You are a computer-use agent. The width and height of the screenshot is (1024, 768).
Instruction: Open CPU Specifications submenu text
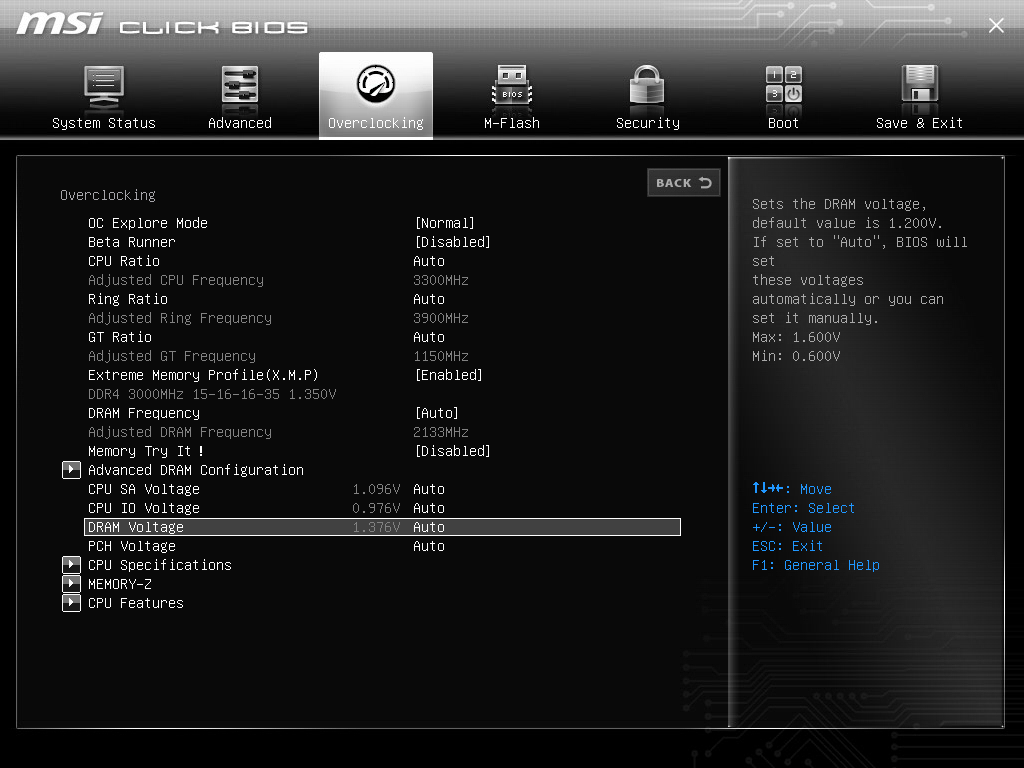point(160,565)
